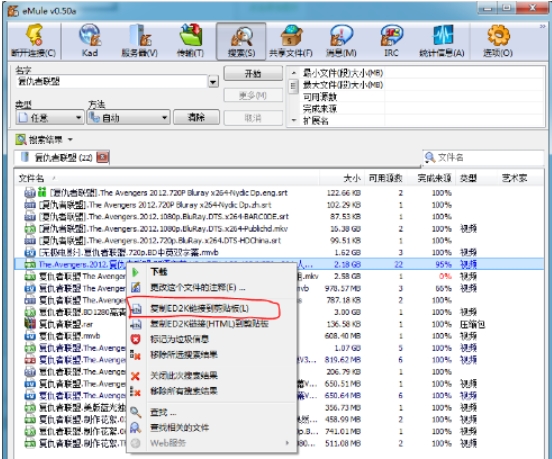This screenshot has height=459, width=552.
Task: Open the Servers (服务器) toolbar icon
Action: tap(140, 41)
